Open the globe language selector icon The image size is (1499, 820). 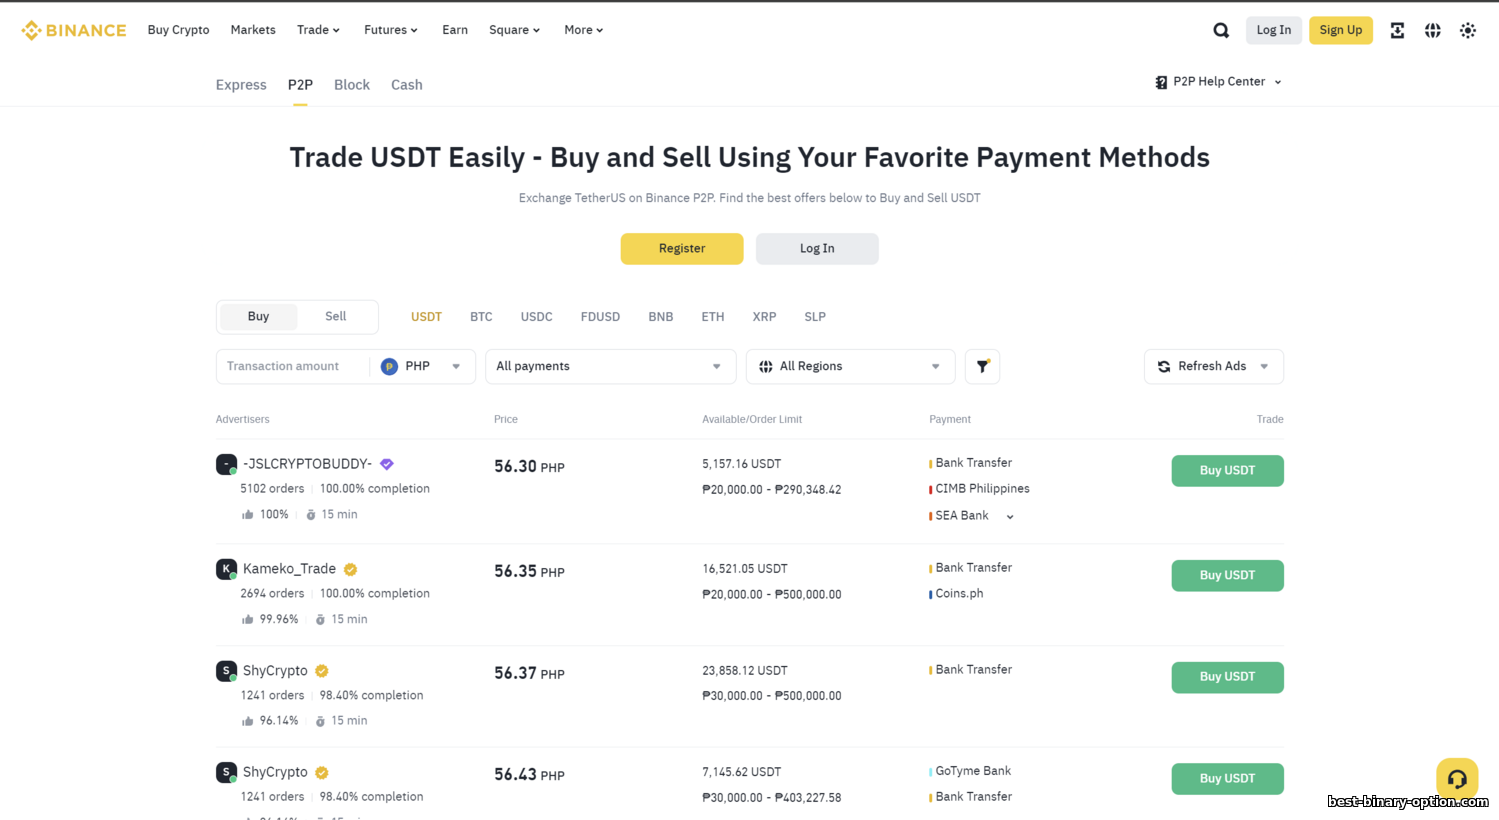tap(1432, 30)
